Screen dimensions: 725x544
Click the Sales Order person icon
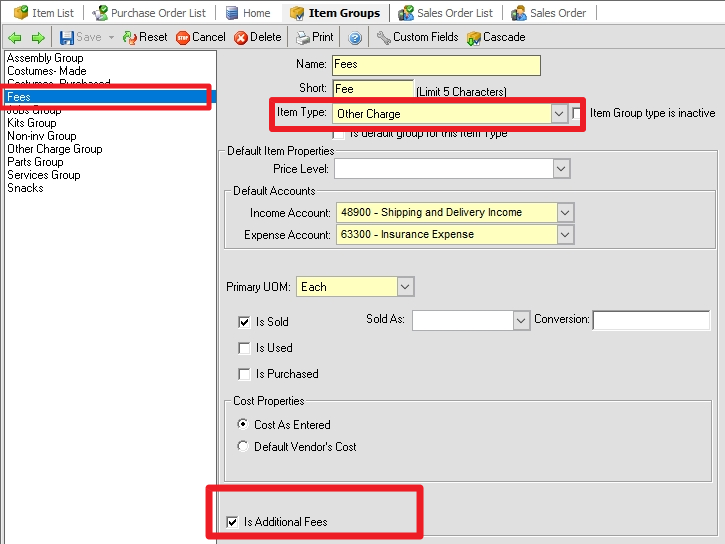click(519, 13)
